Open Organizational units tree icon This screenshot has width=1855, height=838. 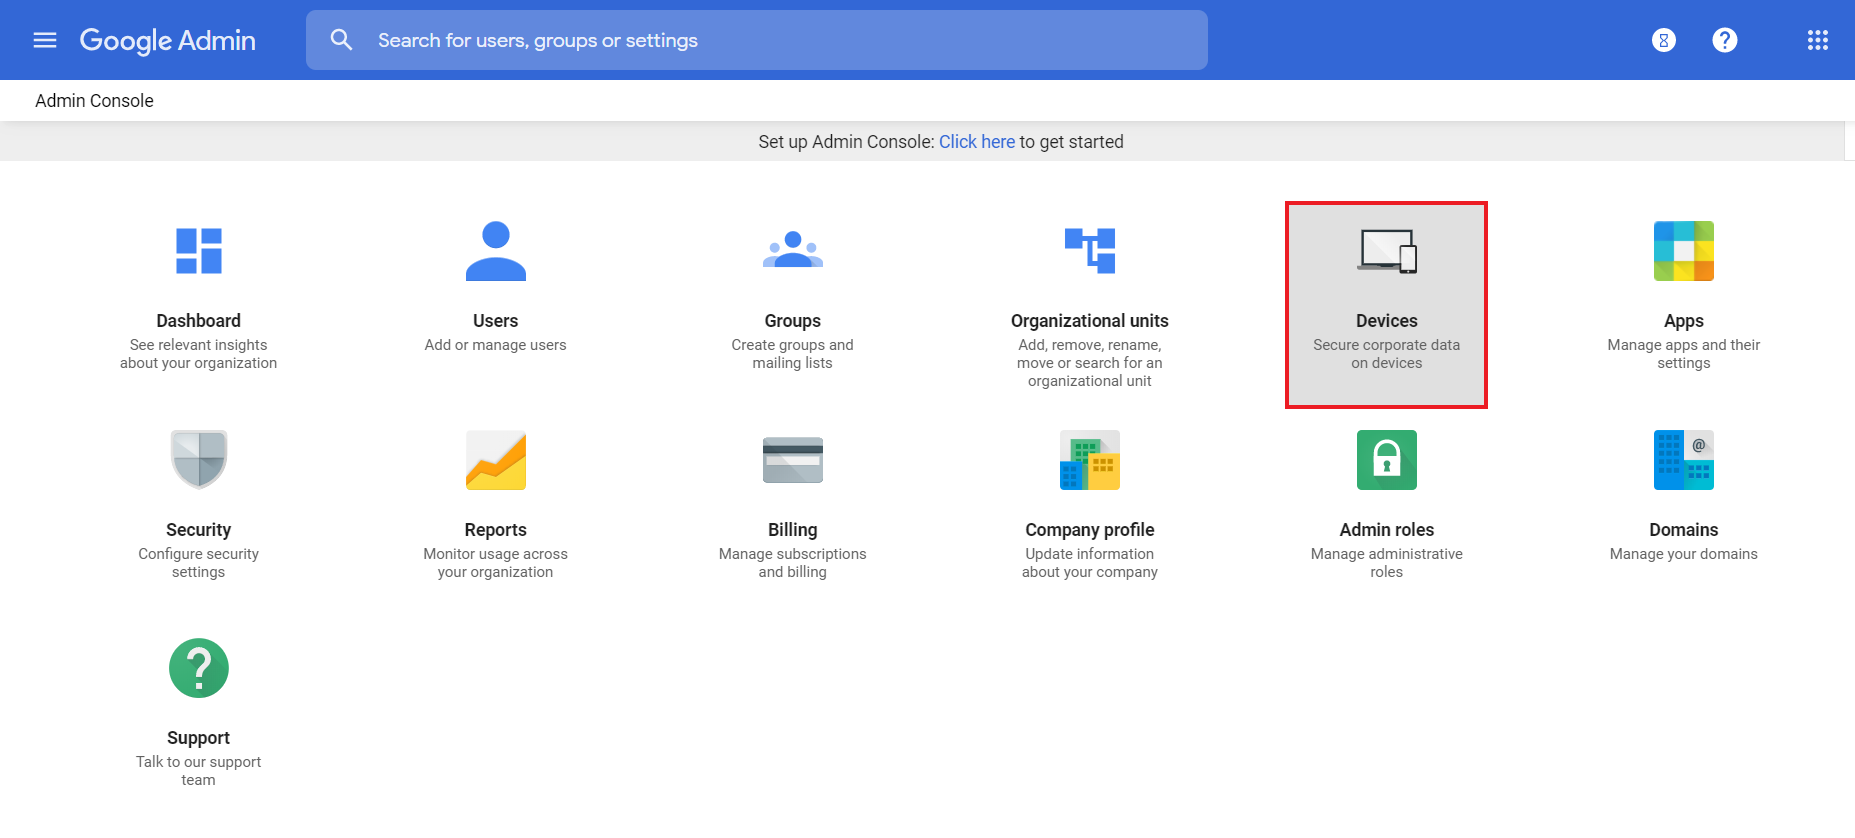click(x=1089, y=250)
